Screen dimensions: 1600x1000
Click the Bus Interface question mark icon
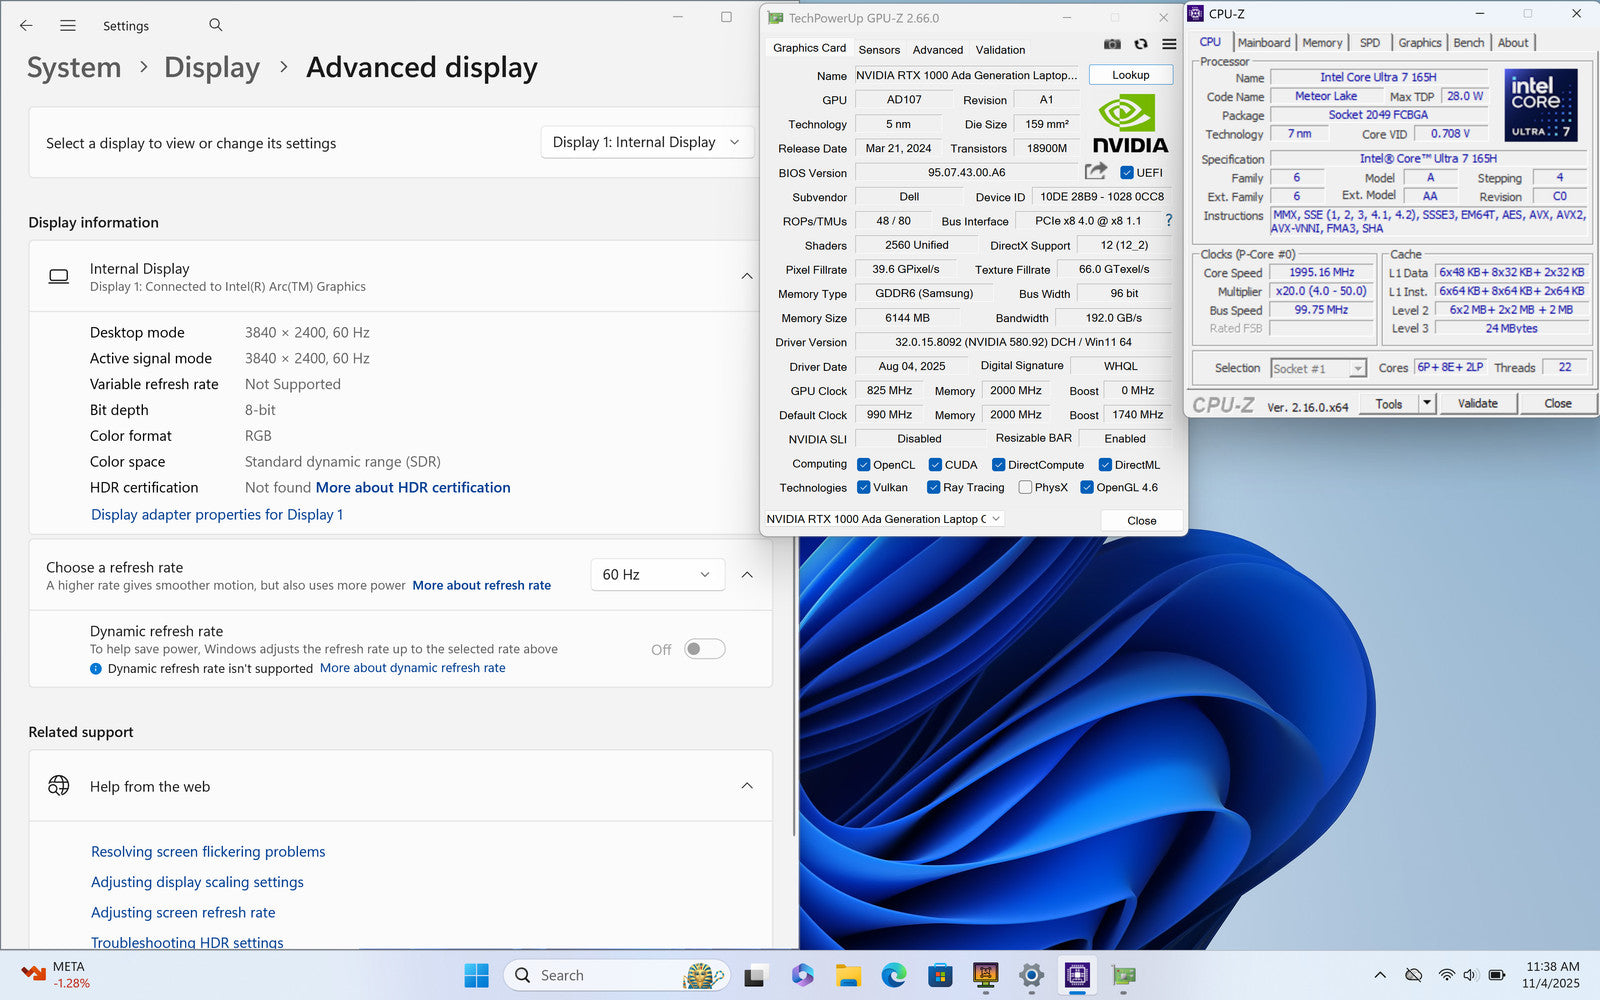point(1168,221)
